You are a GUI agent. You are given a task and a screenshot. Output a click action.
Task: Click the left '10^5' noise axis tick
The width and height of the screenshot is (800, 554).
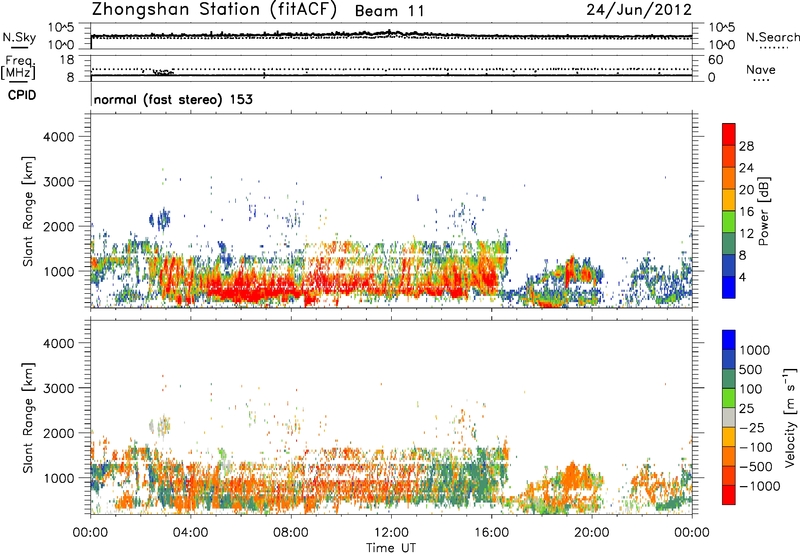[x=61, y=27]
